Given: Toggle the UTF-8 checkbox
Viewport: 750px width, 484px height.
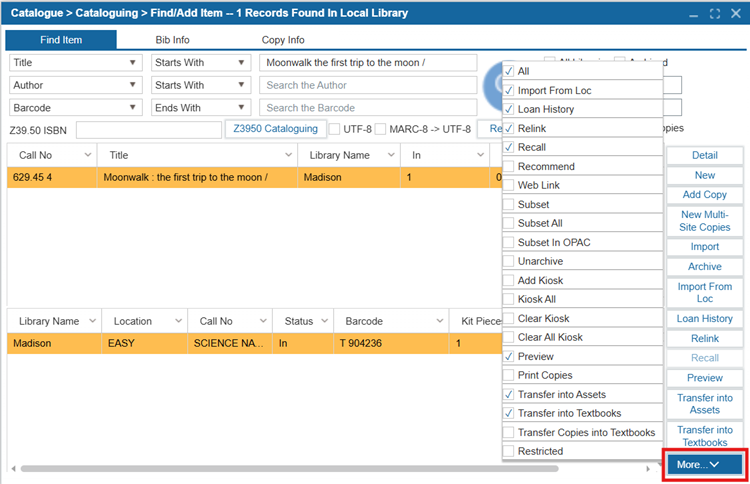Looking at the screenshot, I should pyautogui.click(x=335, y=129).
